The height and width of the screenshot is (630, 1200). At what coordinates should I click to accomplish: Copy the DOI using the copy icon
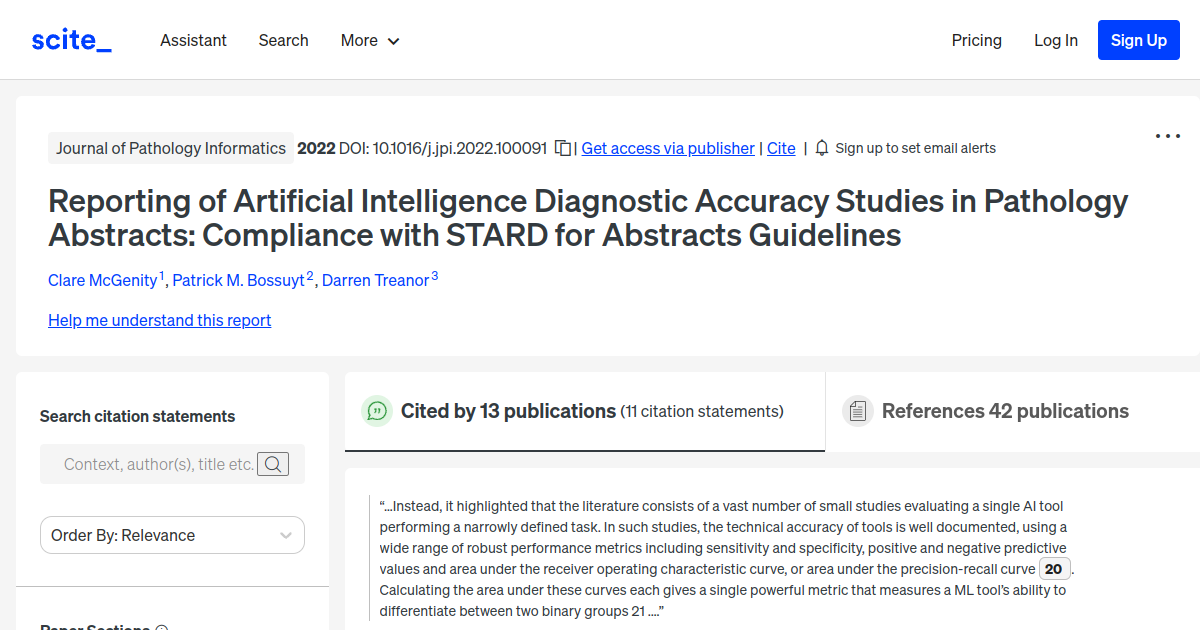[563, 147]
